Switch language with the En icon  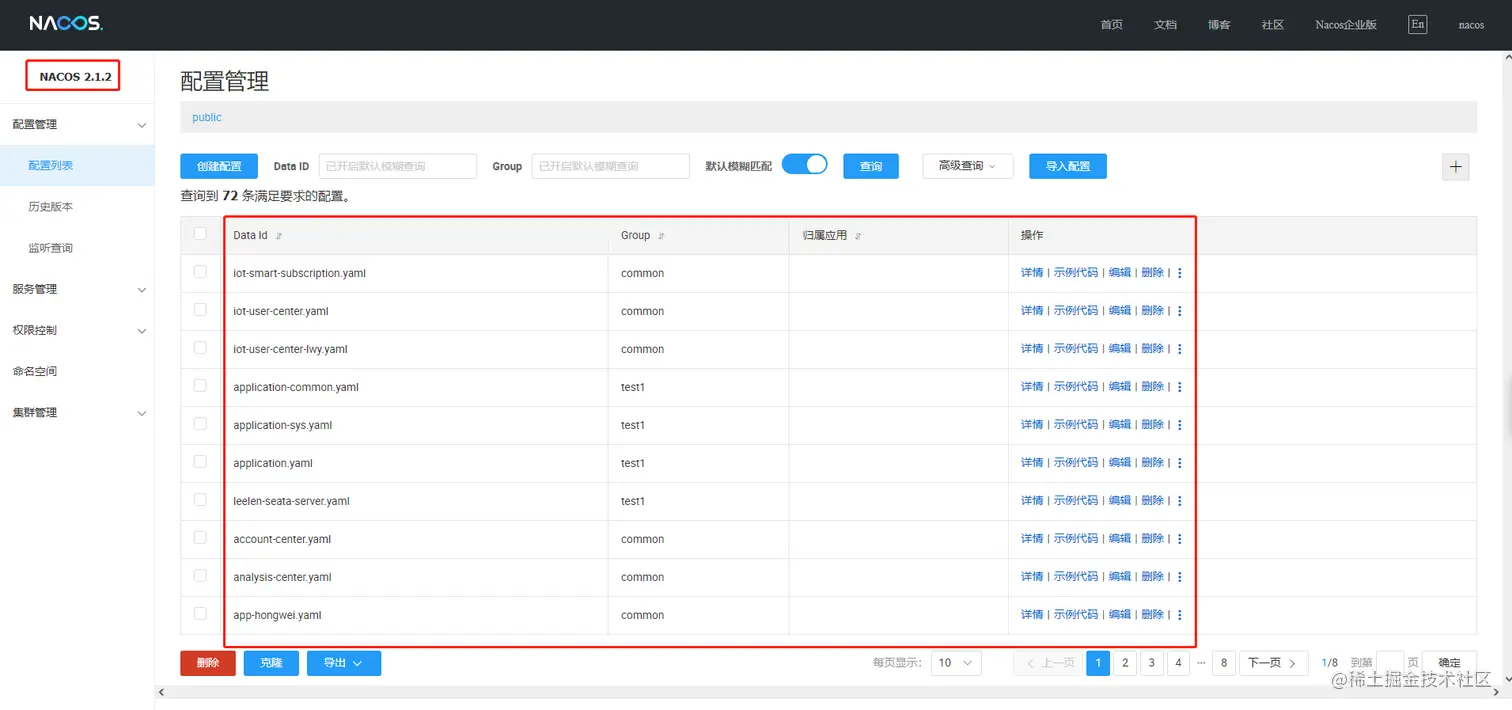point(1417,24)
